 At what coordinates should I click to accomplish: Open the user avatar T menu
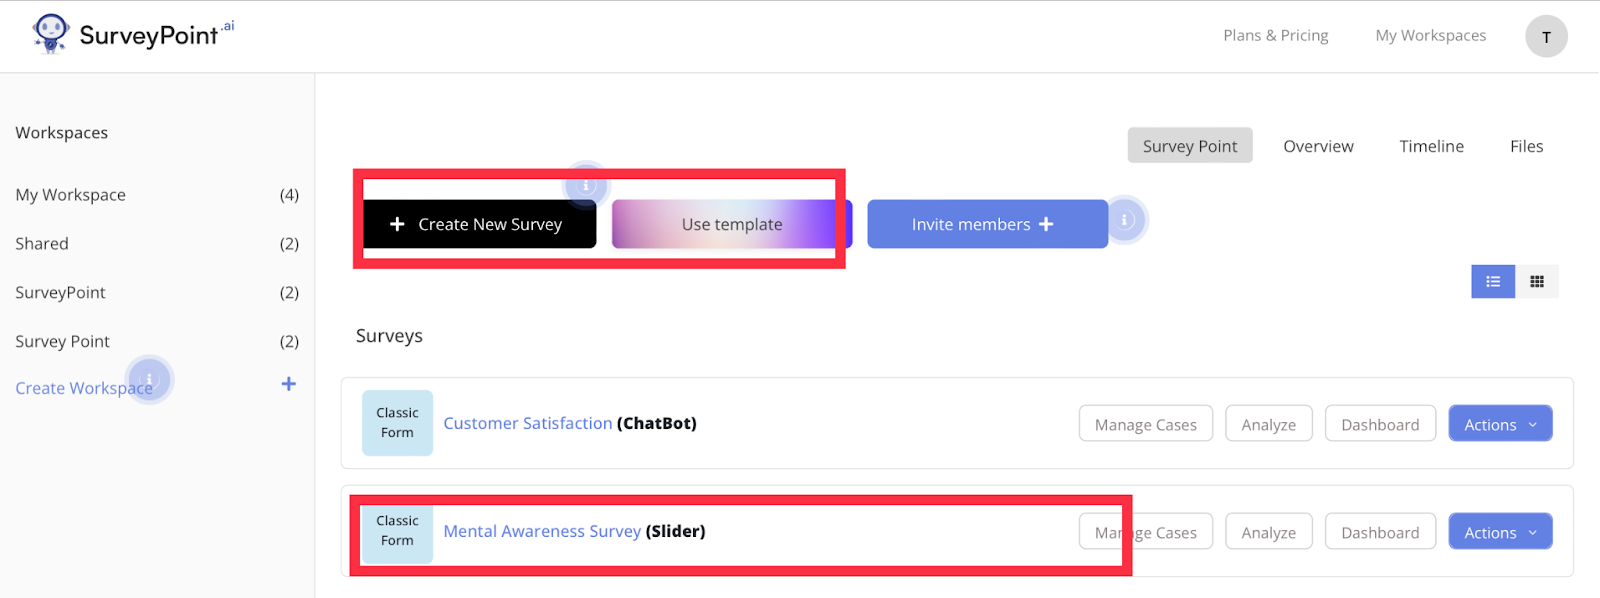[1545, 37]
